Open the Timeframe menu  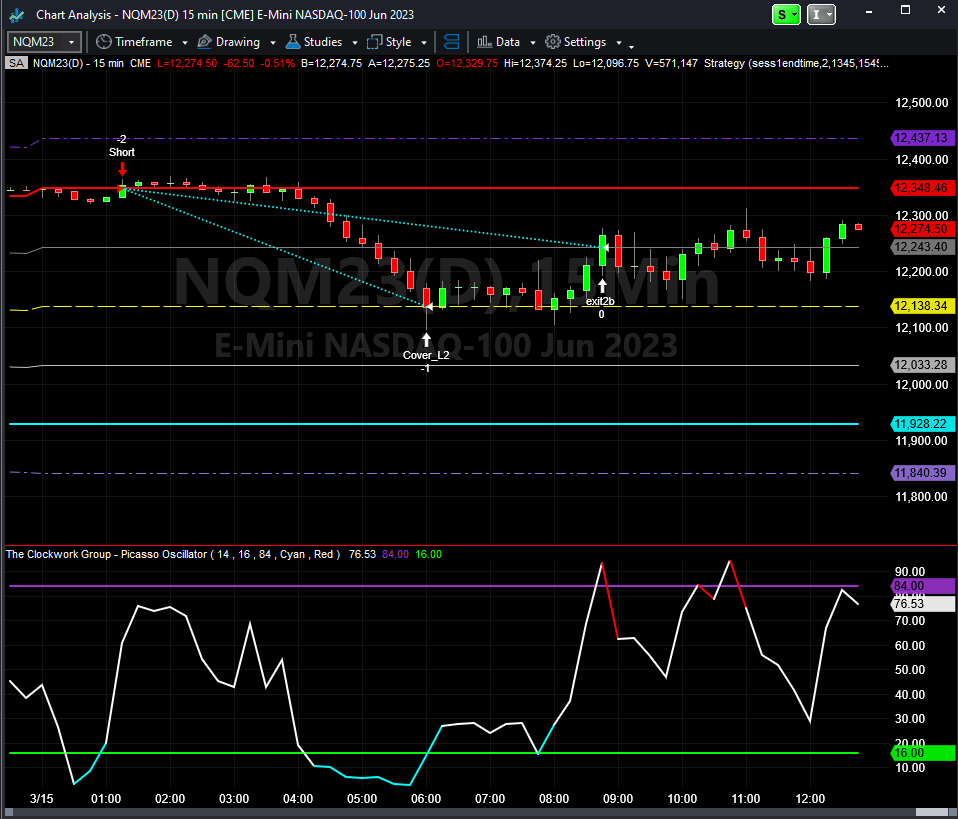142,42
